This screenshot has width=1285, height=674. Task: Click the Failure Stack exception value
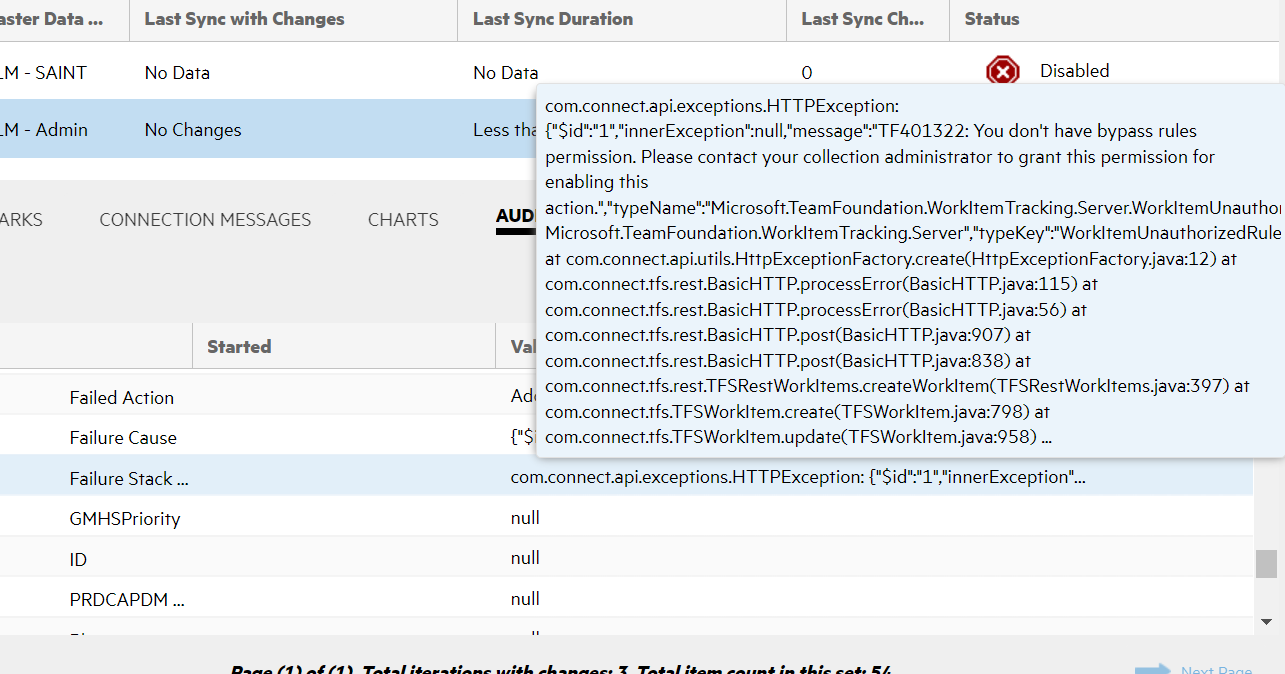797,478
